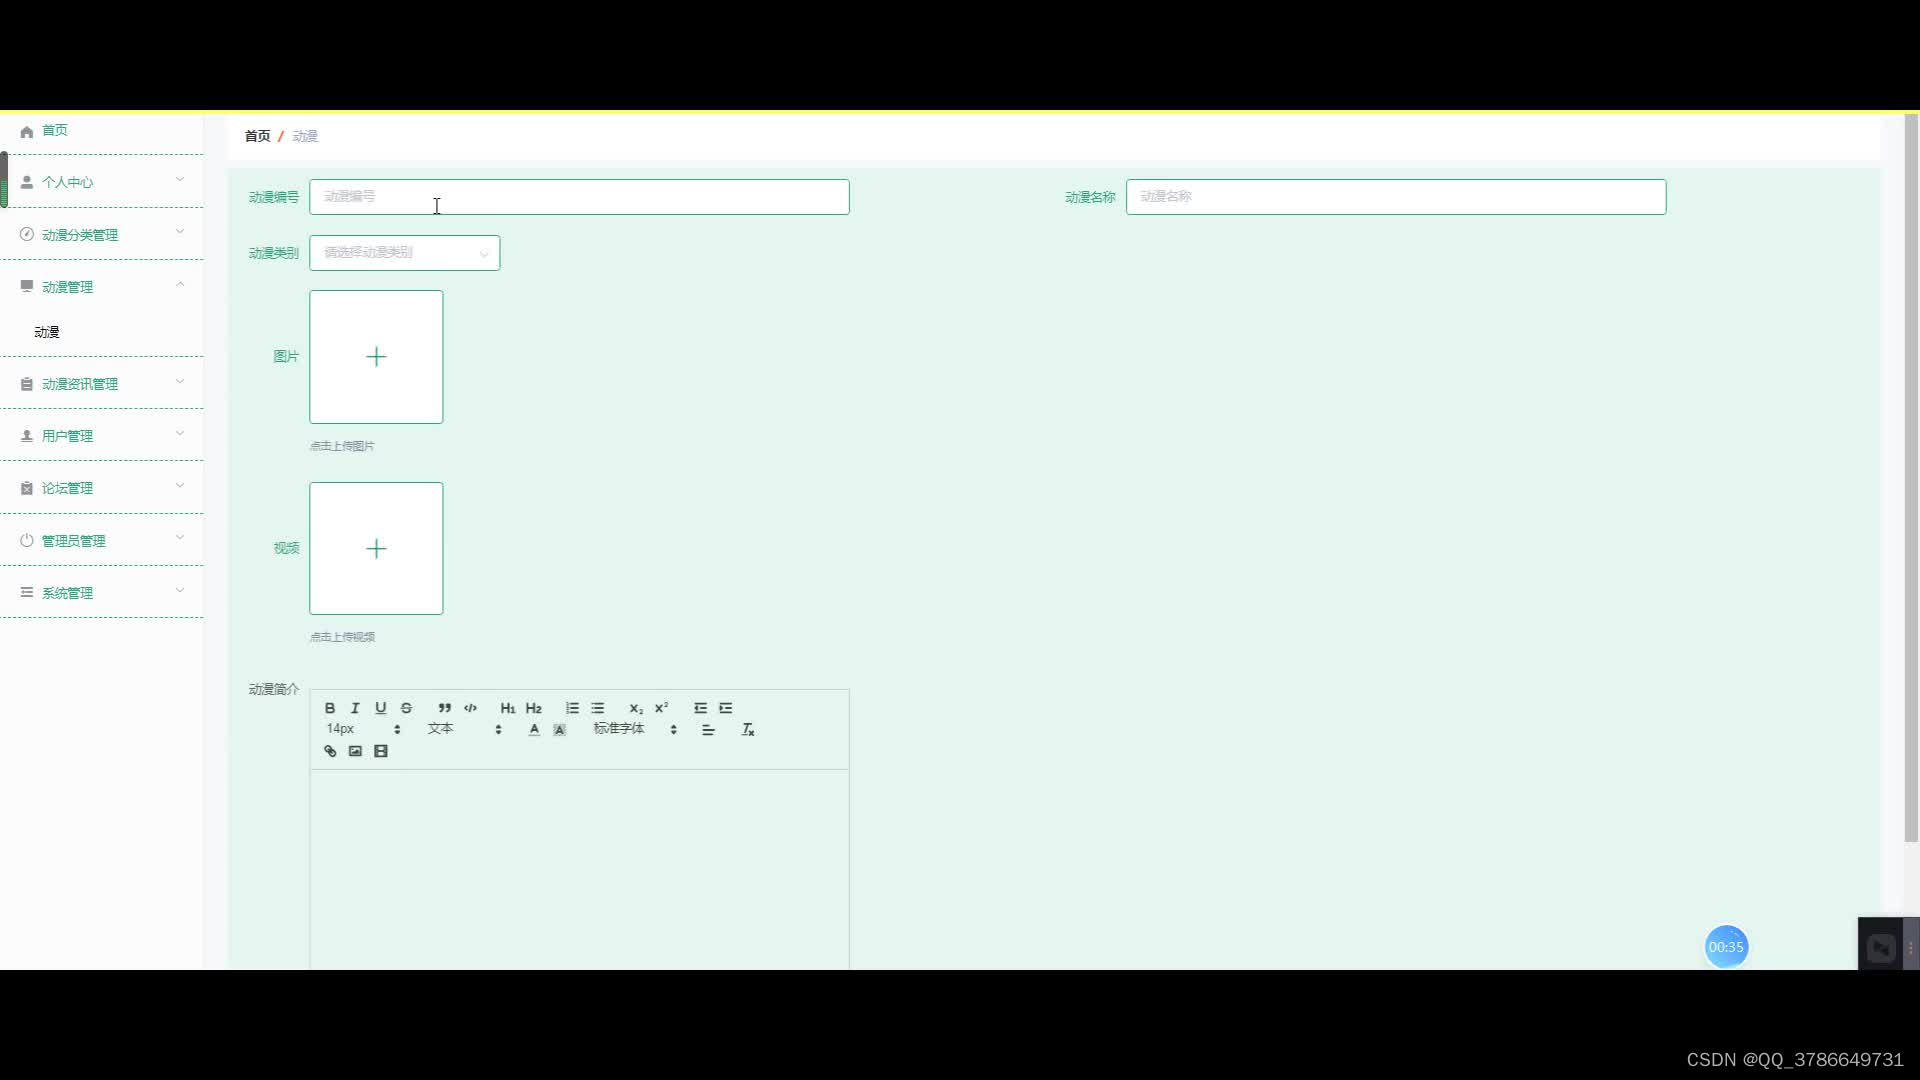Screen dimensions: 1920x1080
Task: Click the 动漫 breadcrumb text
Action: click(x=305, y=136)
